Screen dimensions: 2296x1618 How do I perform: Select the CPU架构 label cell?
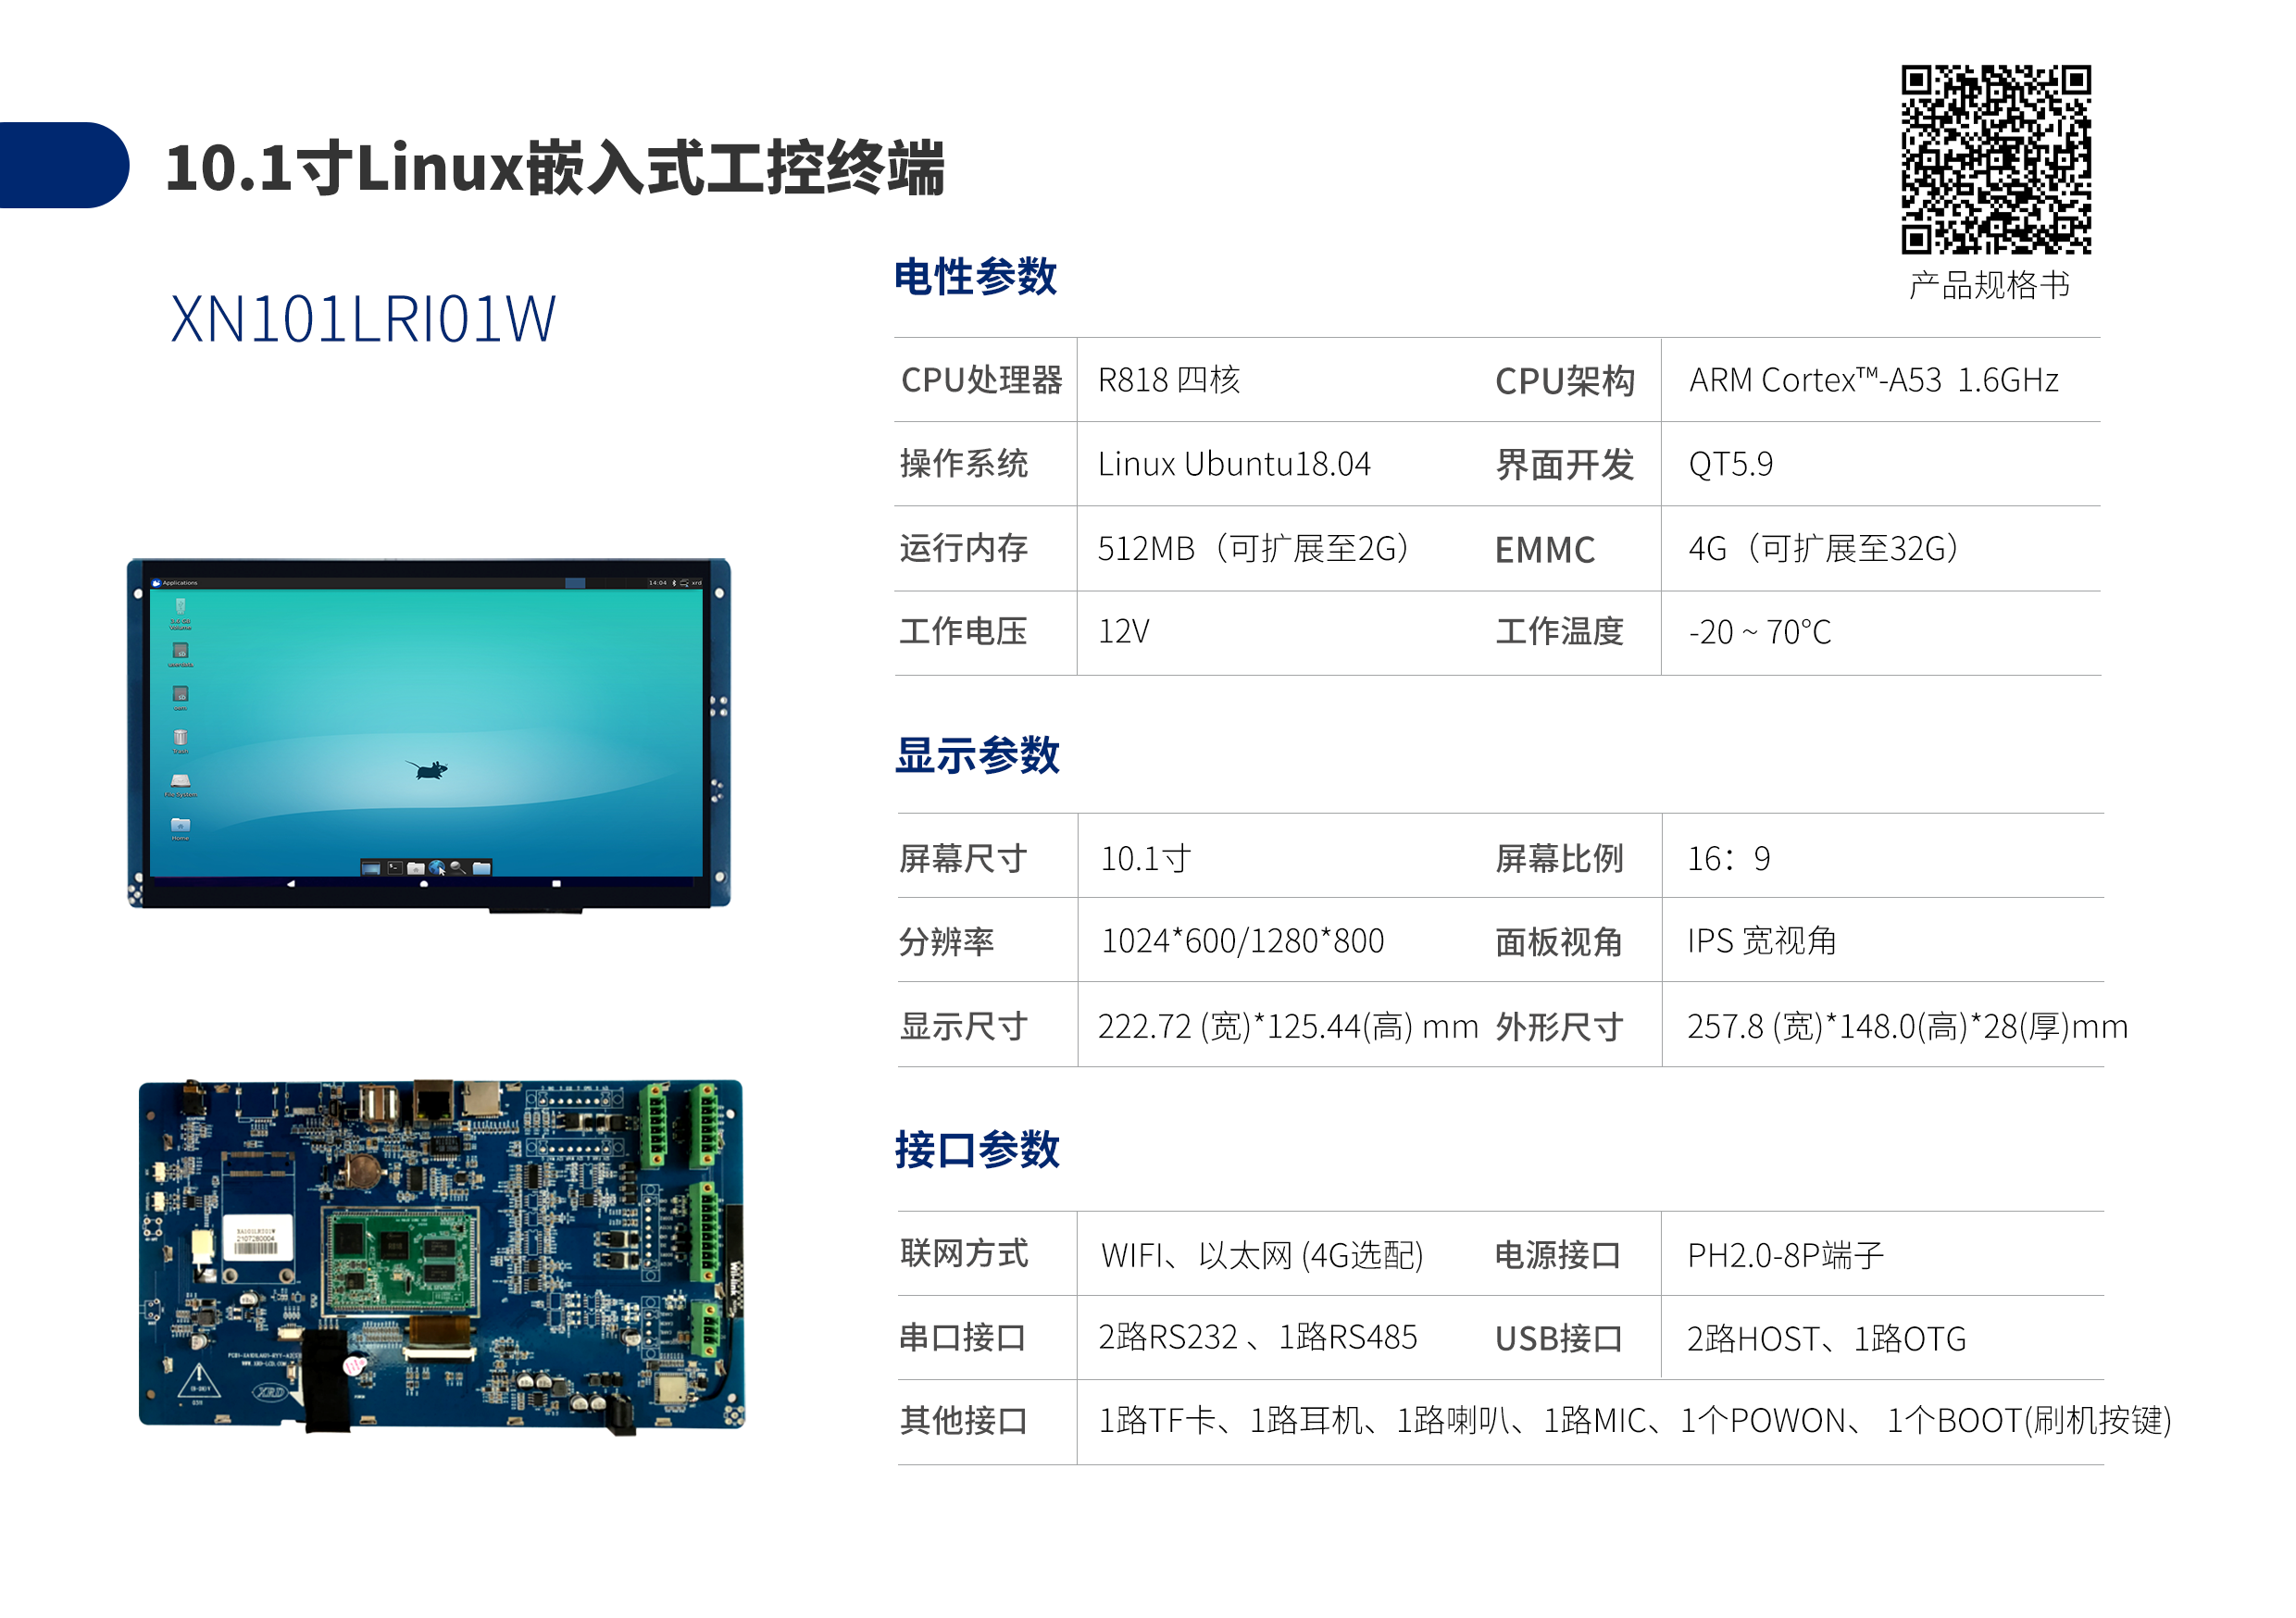(x=1565, y=381)
